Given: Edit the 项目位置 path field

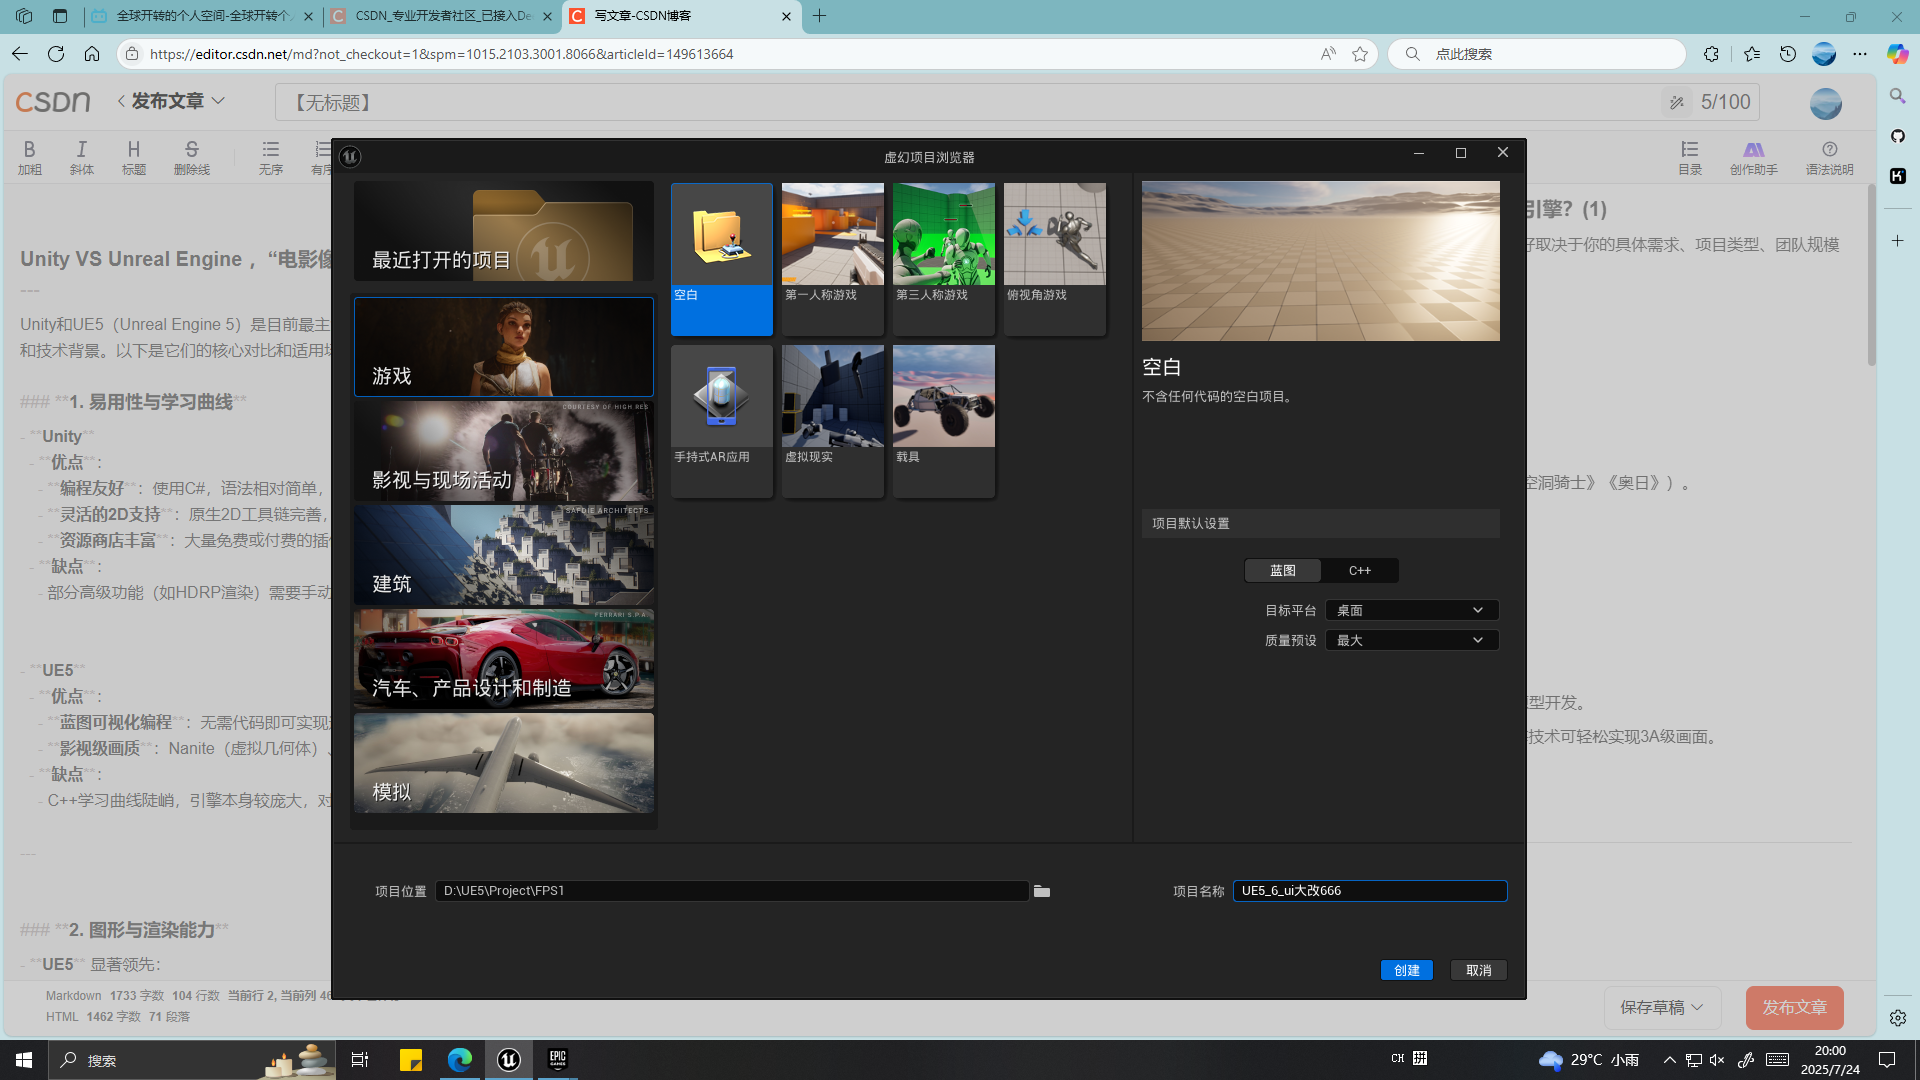Looking at the screenshot, I should click(x=732, y=891).
